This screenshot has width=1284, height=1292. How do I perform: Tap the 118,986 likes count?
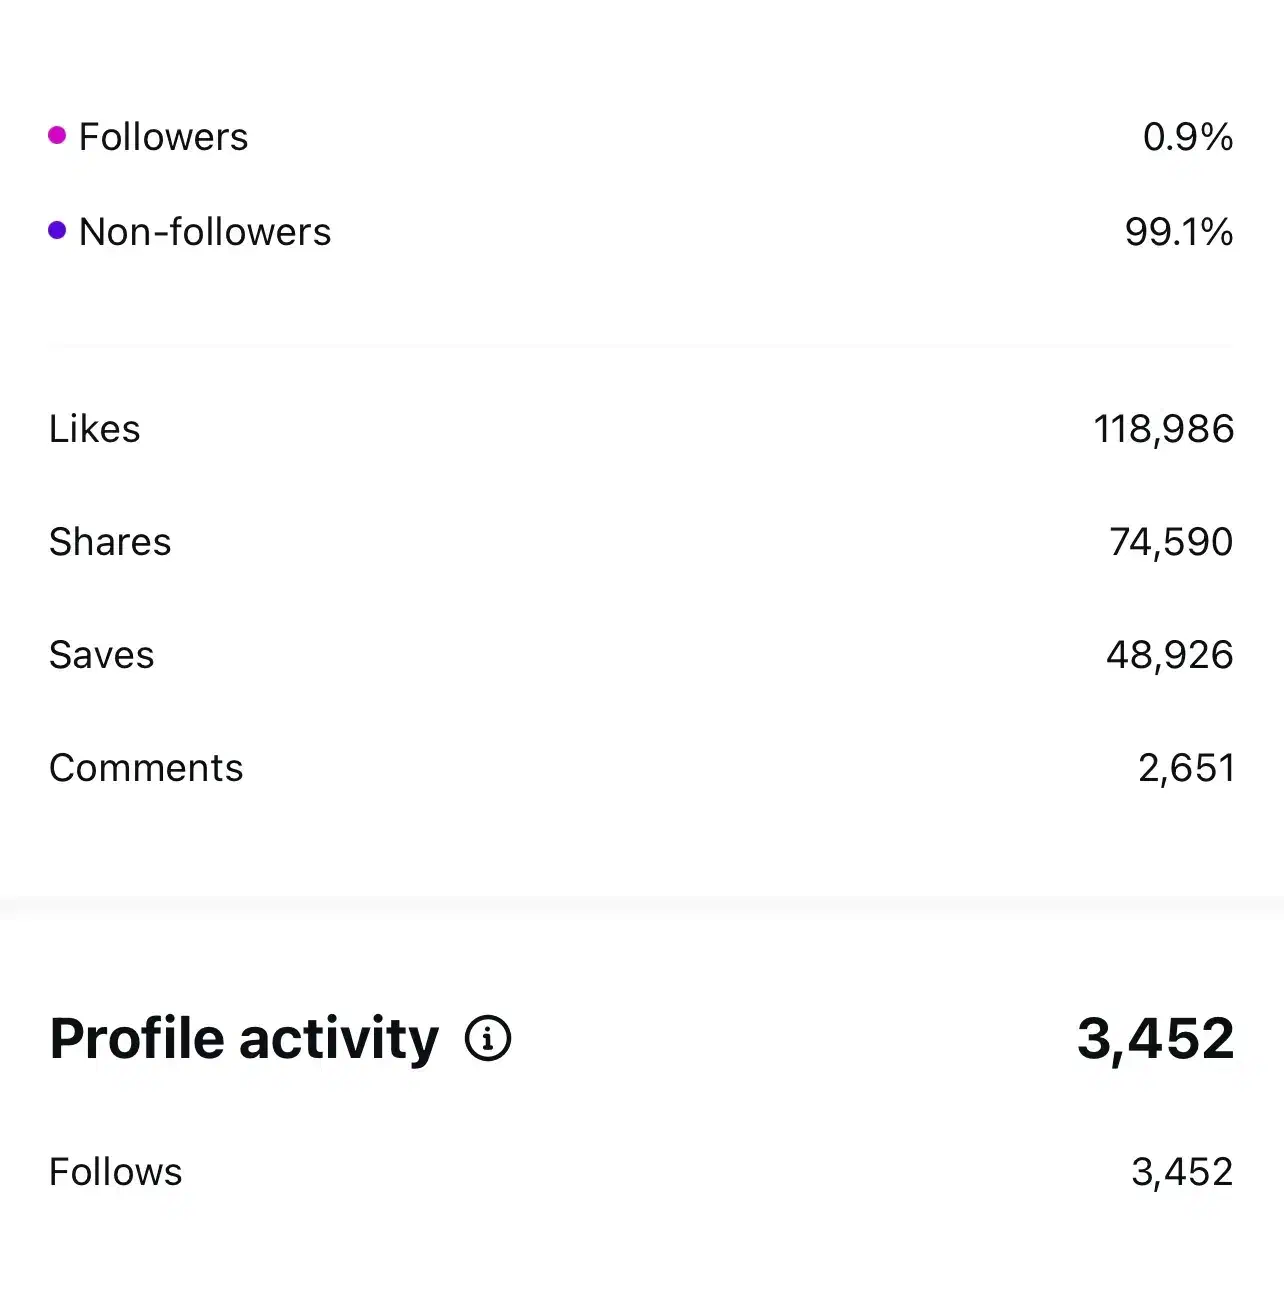coord(1163,429)
